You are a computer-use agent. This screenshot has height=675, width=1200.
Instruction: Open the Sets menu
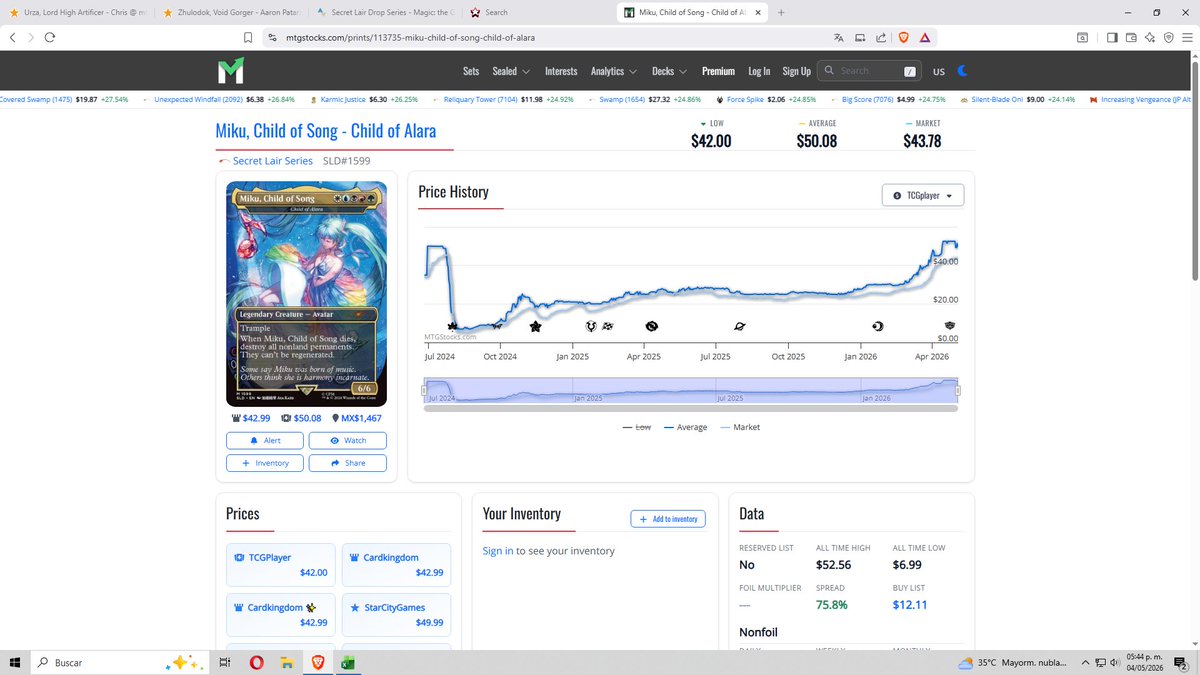pyautogui.click(x=471, y=71)
